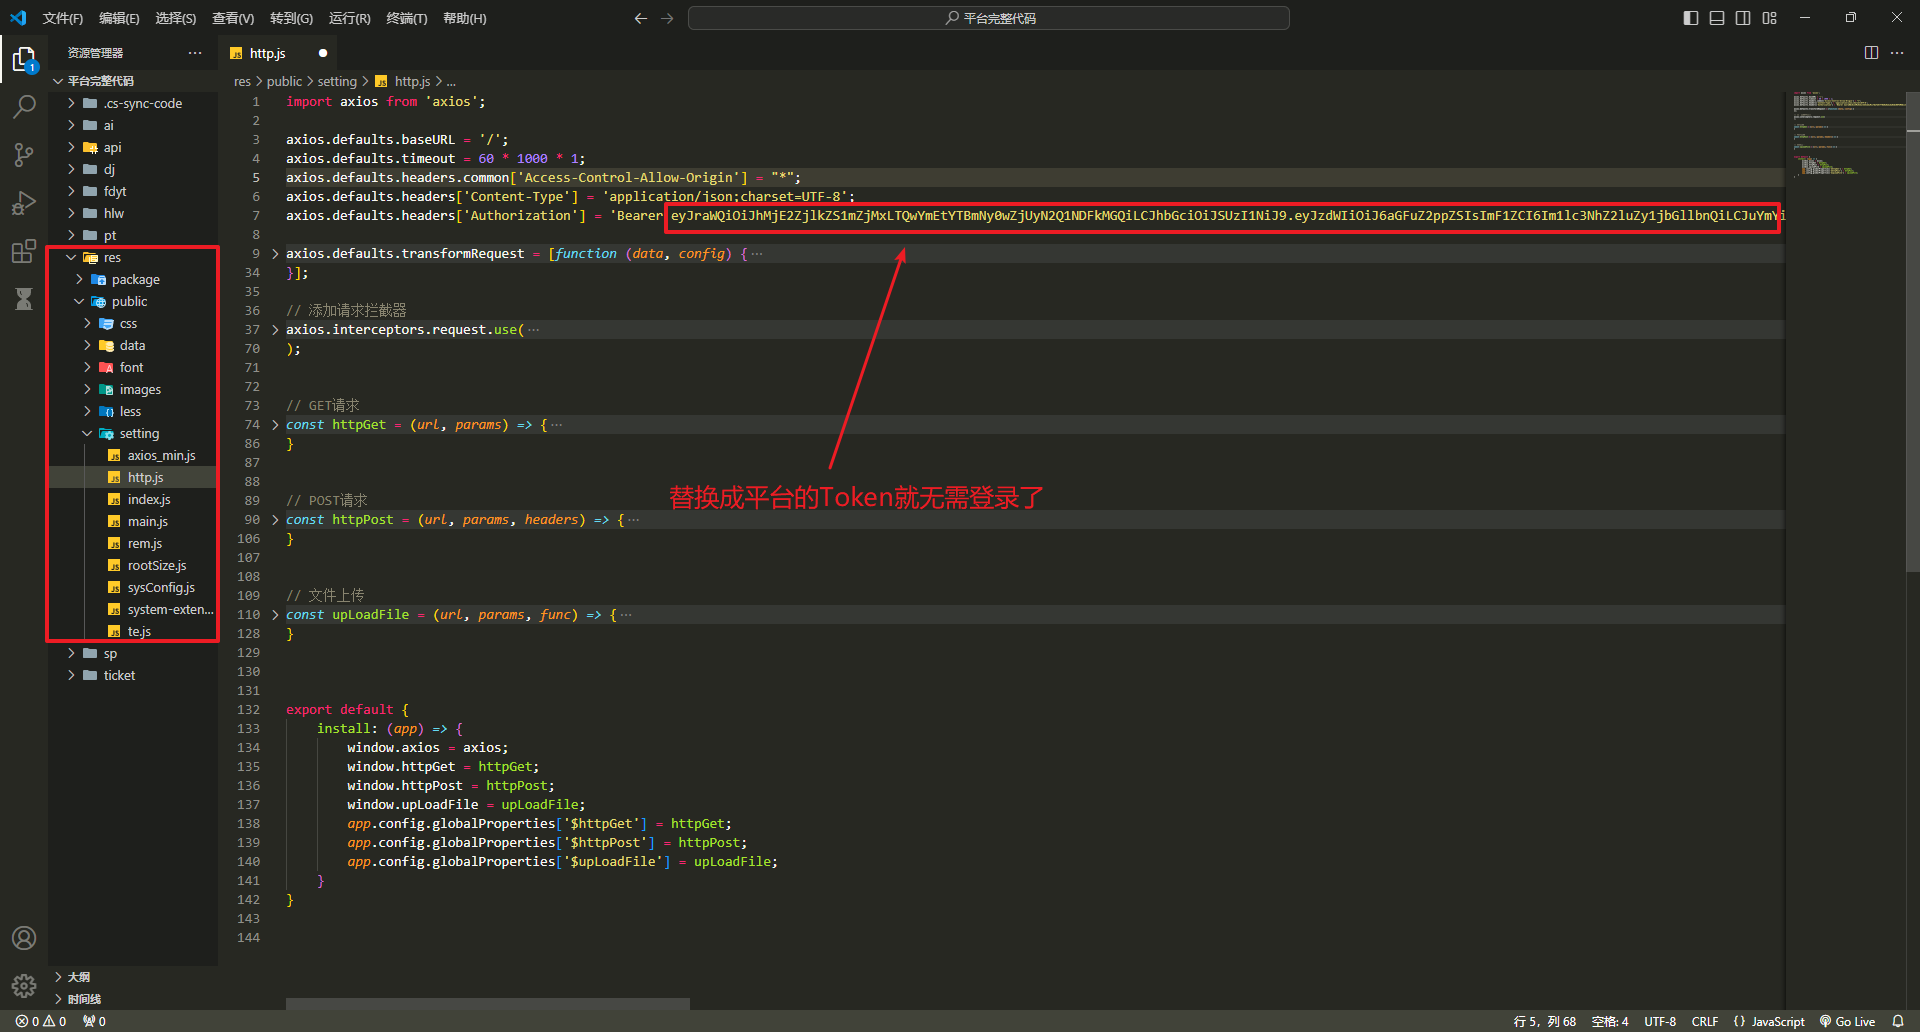Change file encoding UTF-8

(x=1660, y=1021)
